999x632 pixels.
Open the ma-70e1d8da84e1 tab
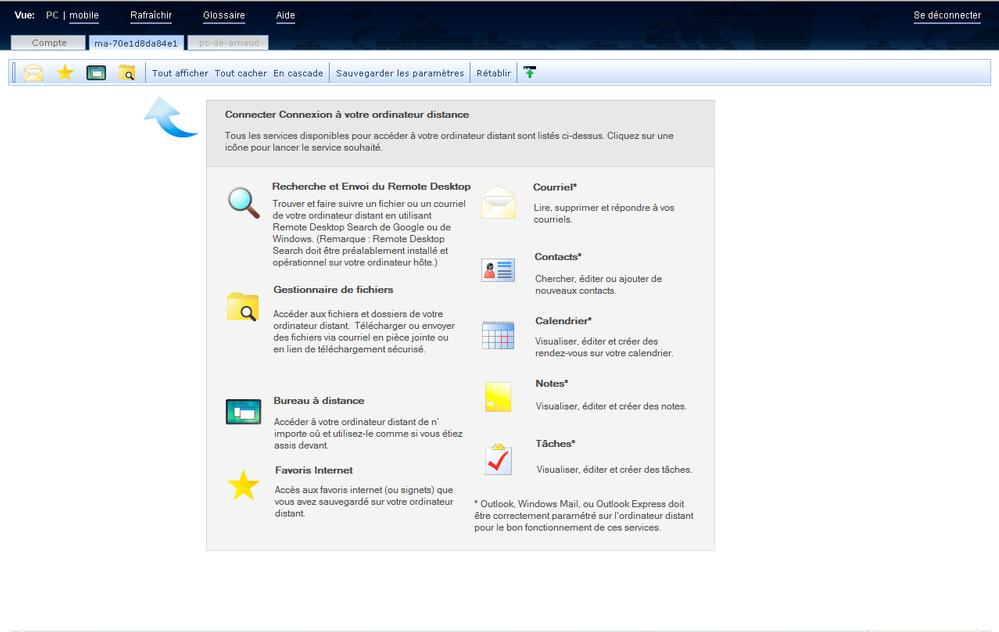coord(135,43)
